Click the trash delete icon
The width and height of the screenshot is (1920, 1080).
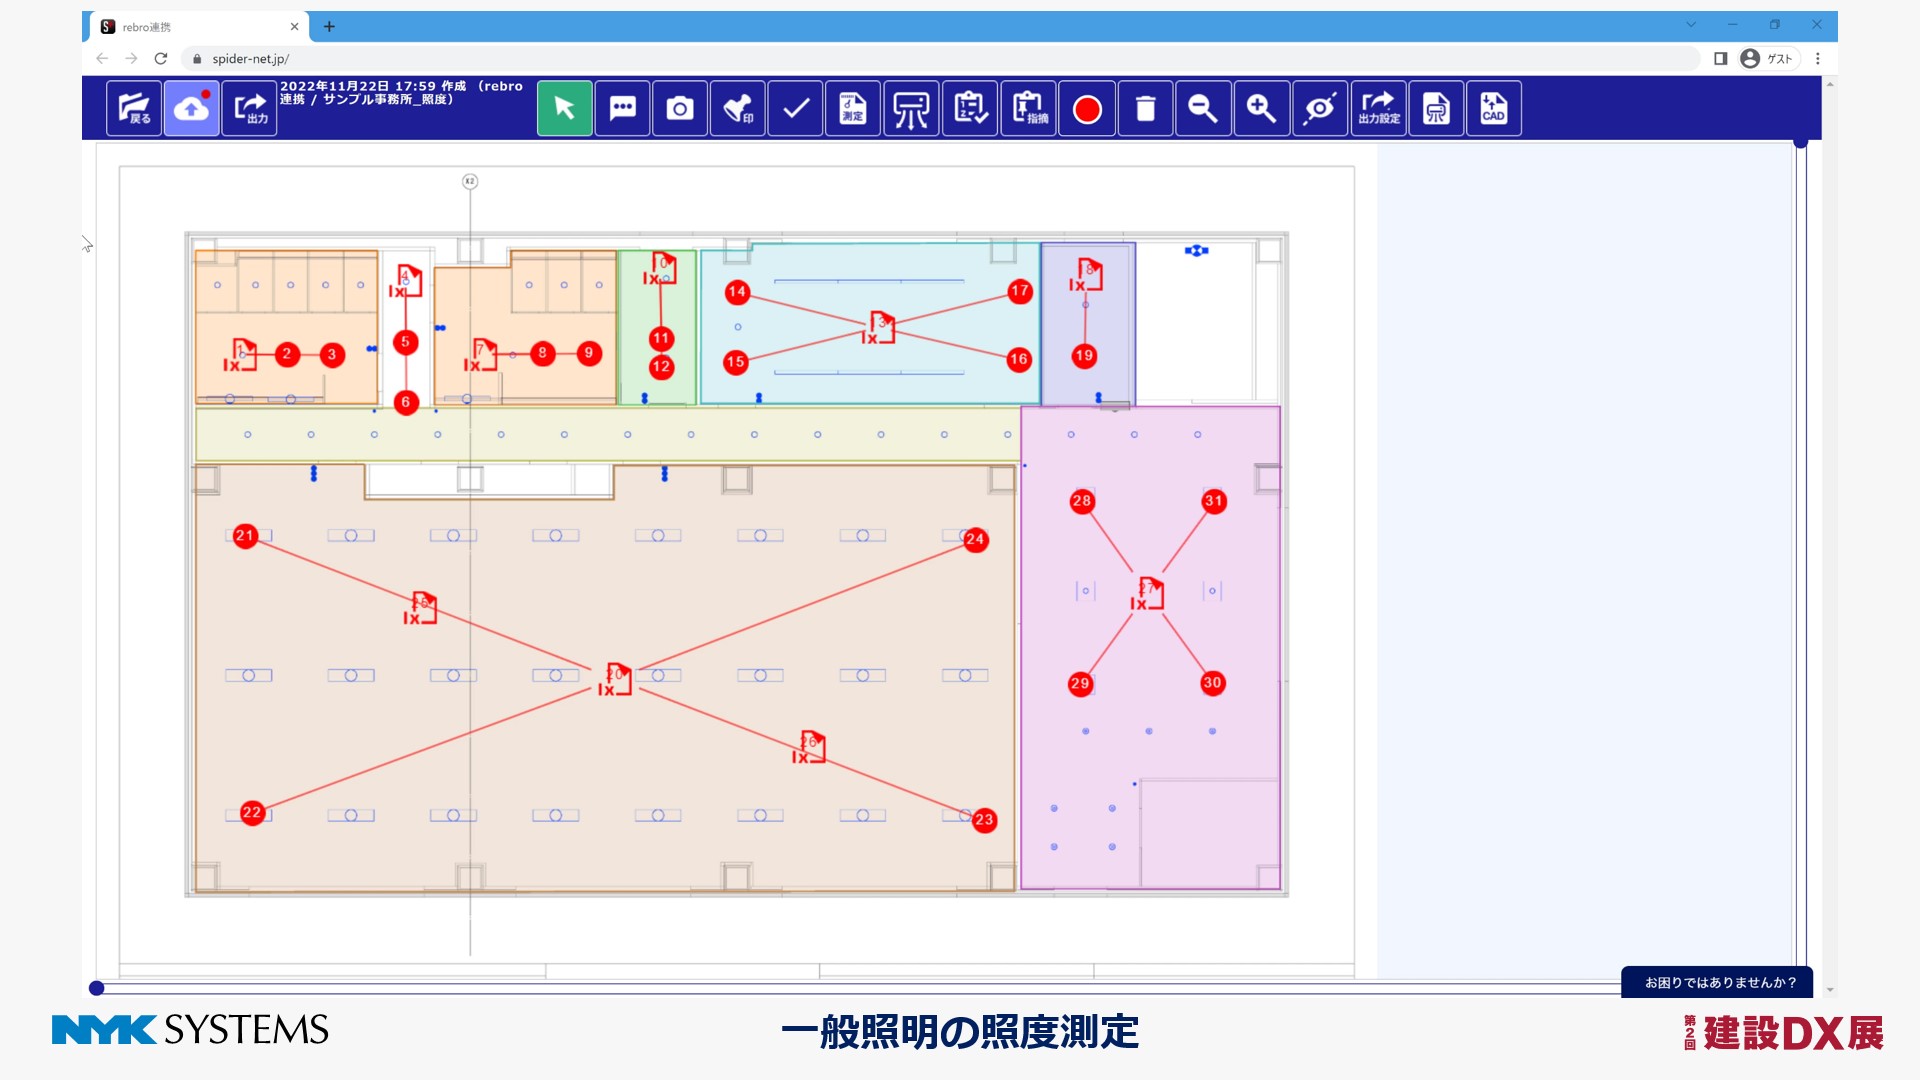(x=1145, y=108)
